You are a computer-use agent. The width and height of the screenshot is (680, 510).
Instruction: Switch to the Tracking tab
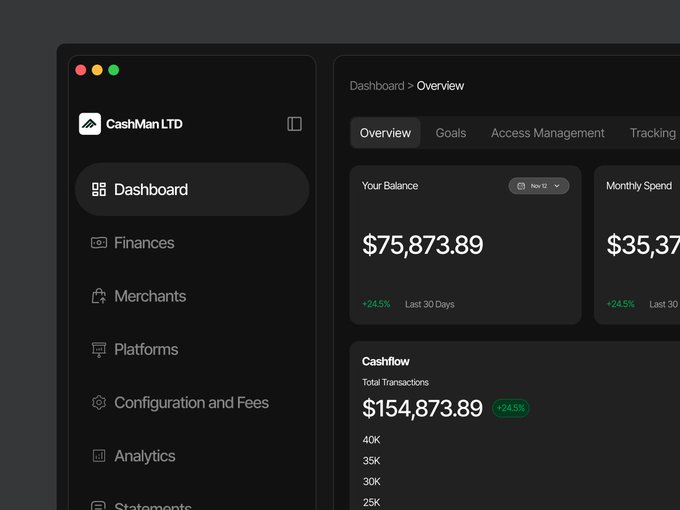point(653,133)
